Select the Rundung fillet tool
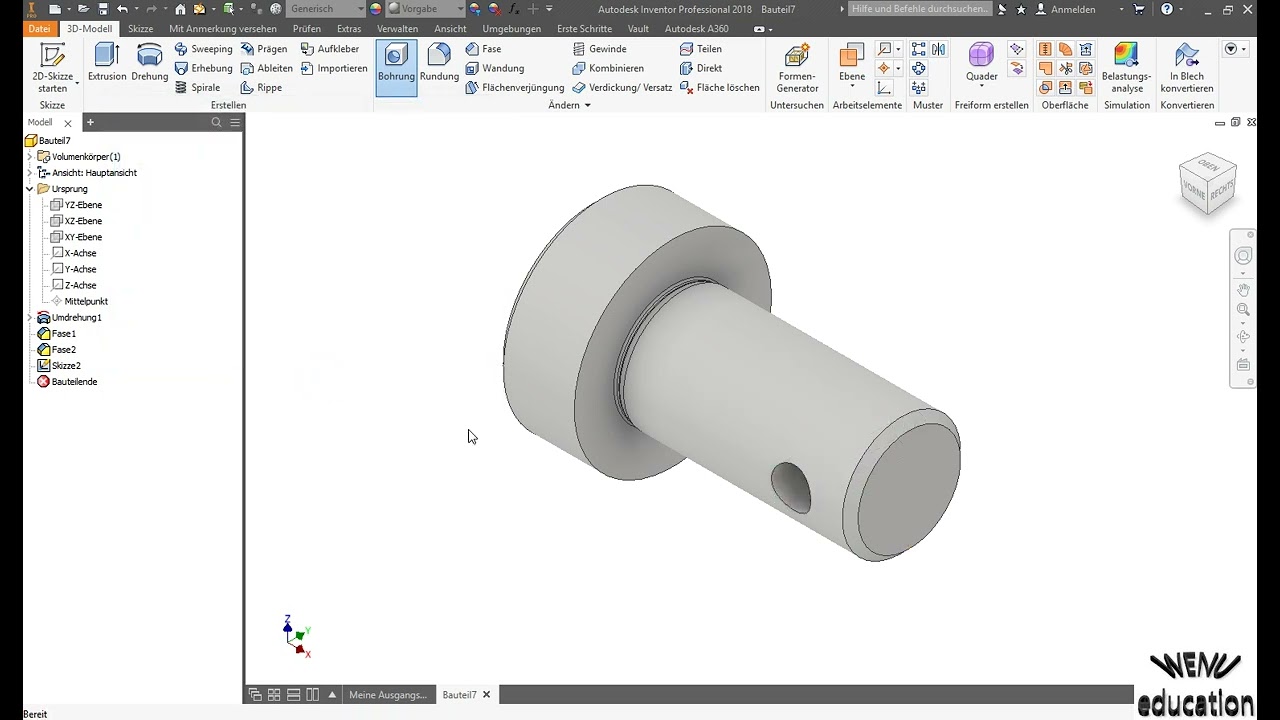Viewport: 1280px width, 720px height. 439,64
